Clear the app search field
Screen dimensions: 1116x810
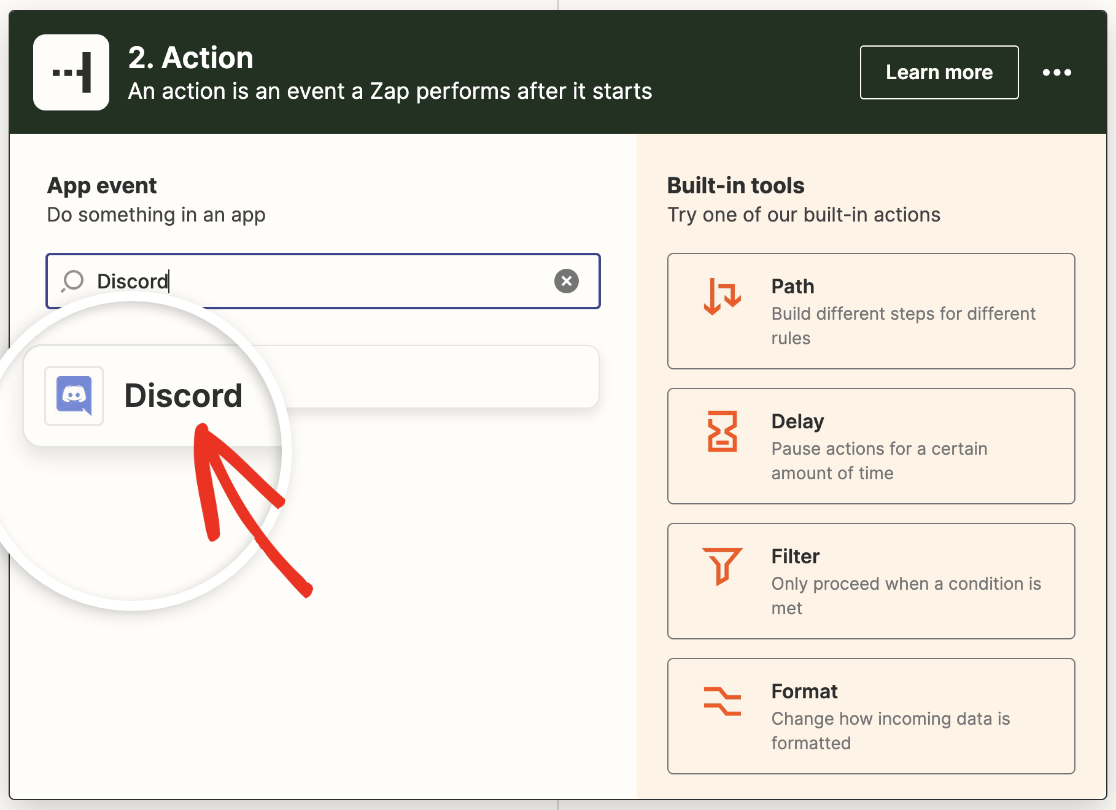click(x=567, y=281)
